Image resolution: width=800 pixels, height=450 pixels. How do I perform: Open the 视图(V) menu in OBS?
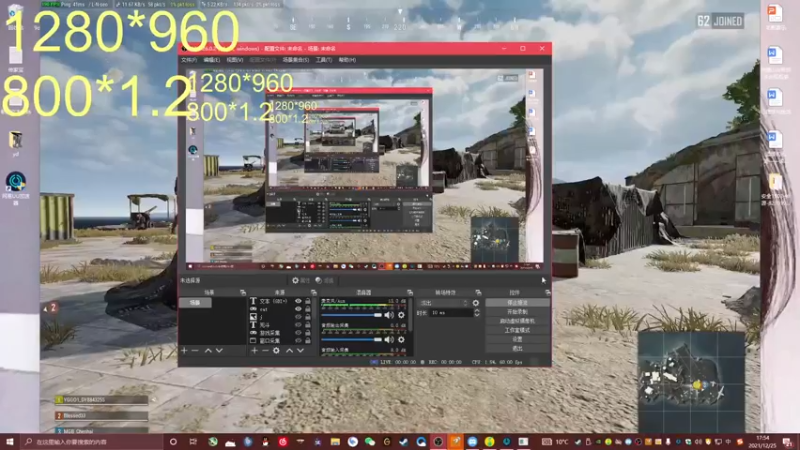pos(235,60)
